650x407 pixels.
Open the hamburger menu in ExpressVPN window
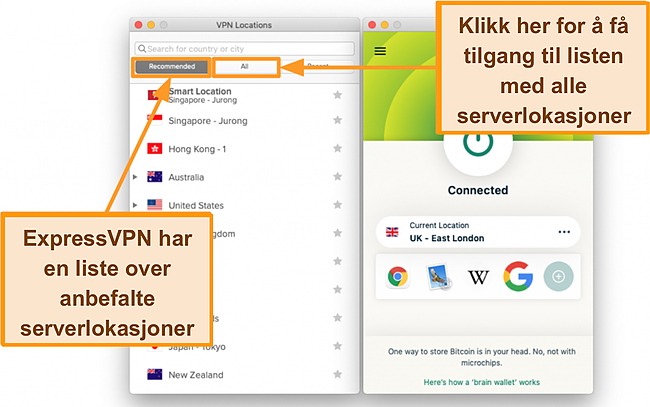click(x=380, y=51)
